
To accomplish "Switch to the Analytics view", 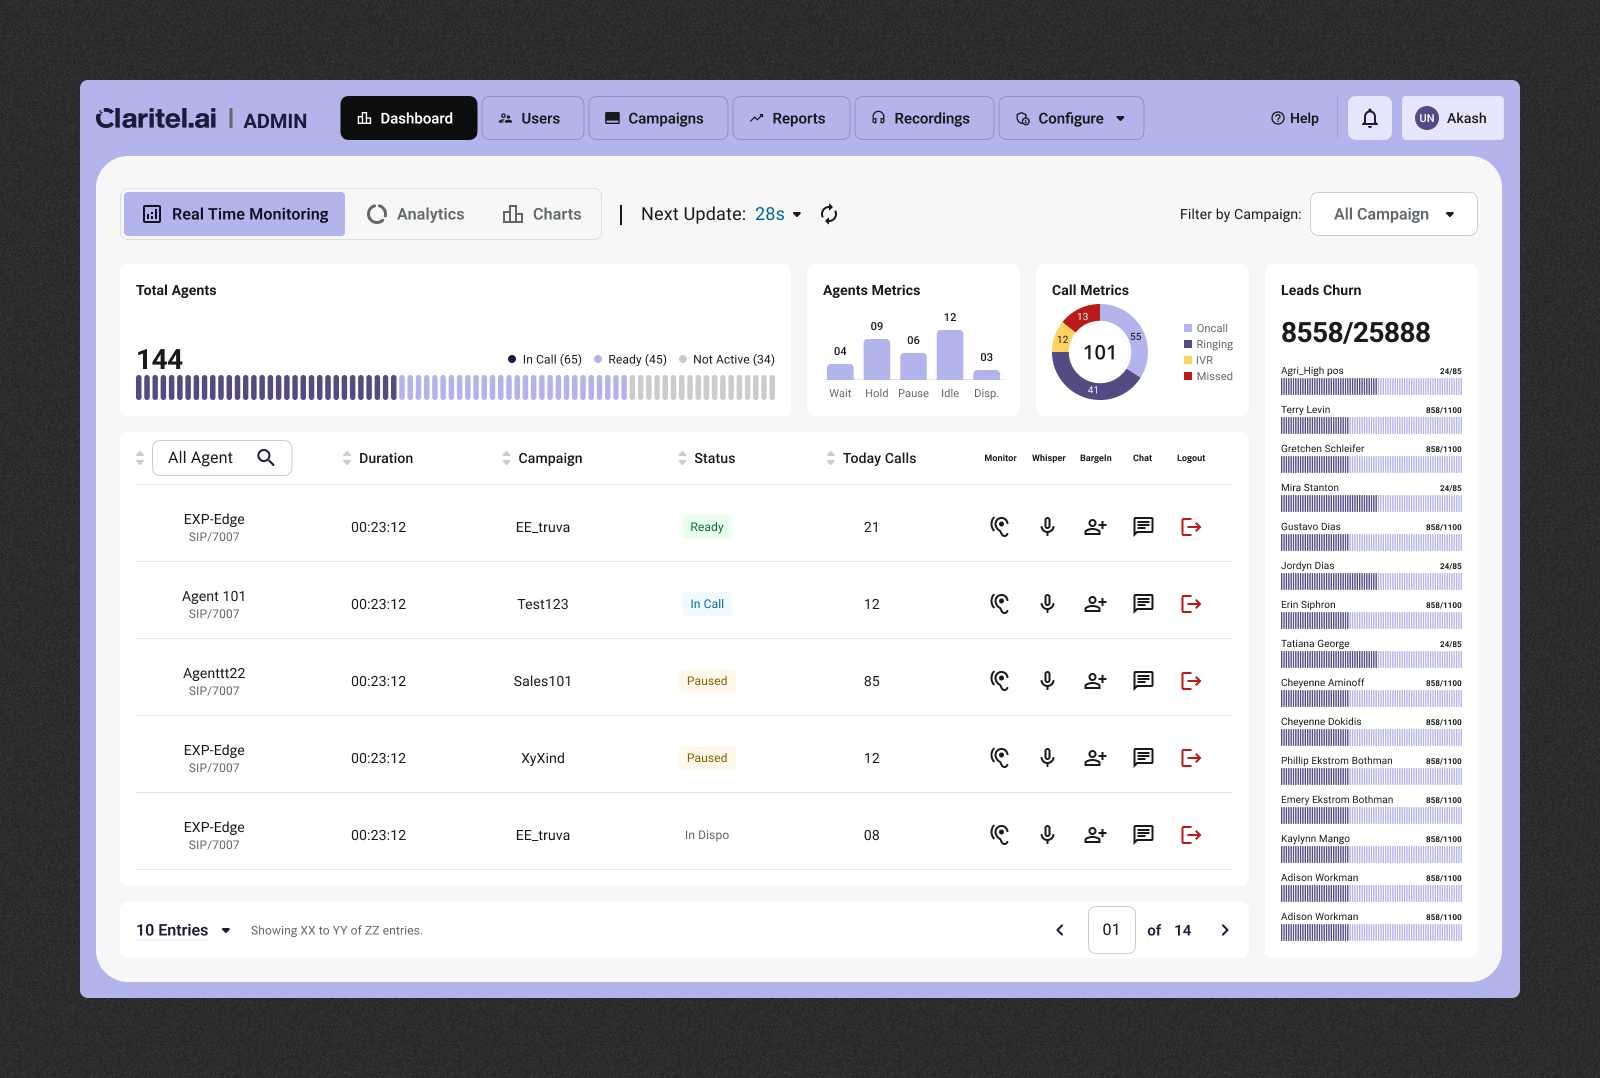I will tap(416, 213).
